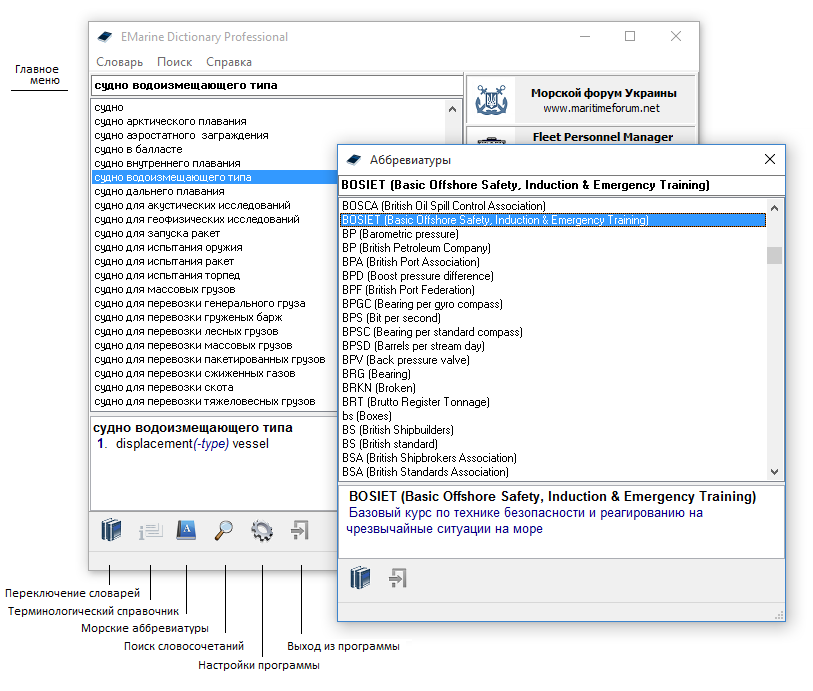Close the Аббревиатуры window

769,159
